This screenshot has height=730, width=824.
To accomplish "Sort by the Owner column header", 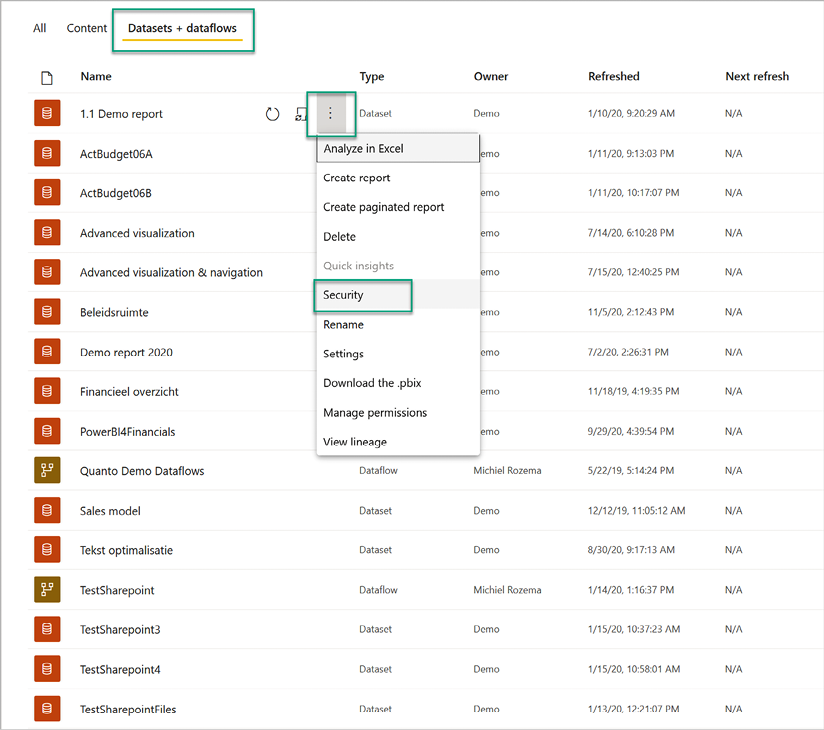I will tap(491, 77).
